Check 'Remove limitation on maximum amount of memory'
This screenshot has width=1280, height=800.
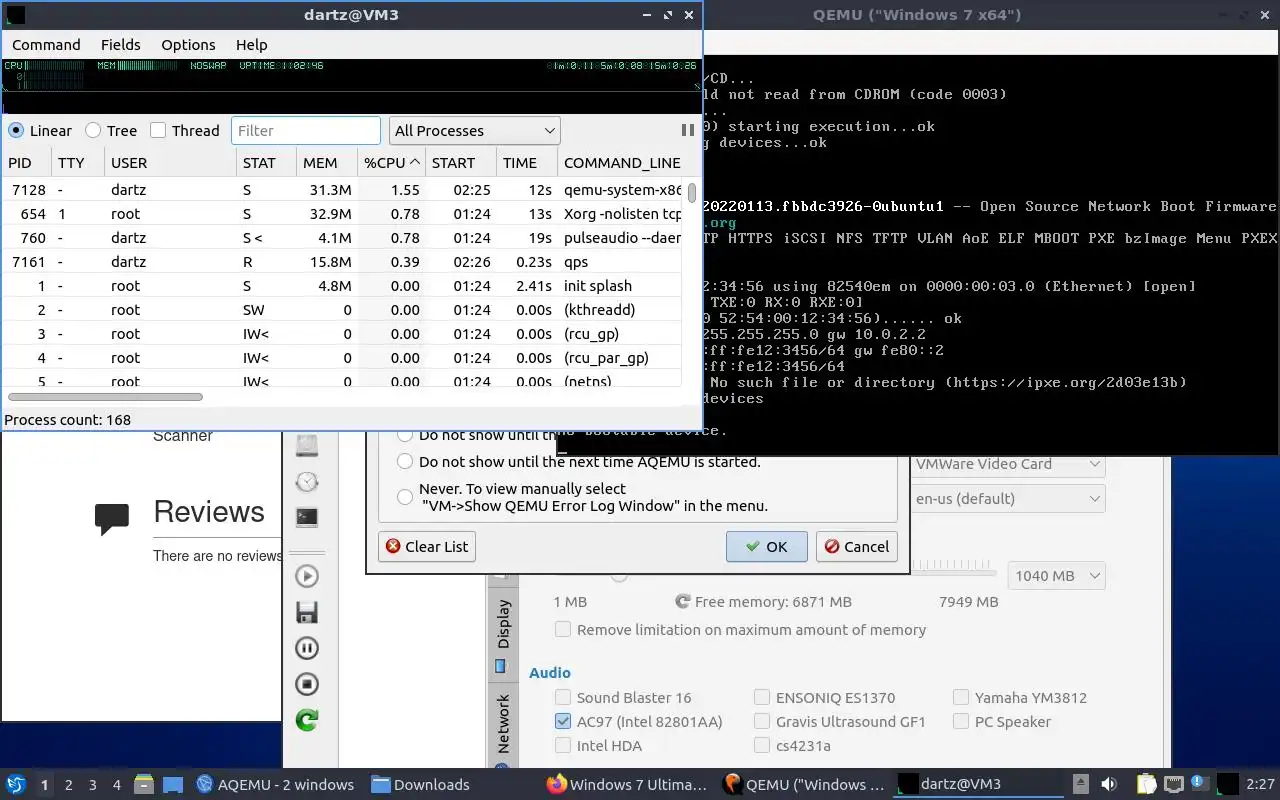point(563,630)
